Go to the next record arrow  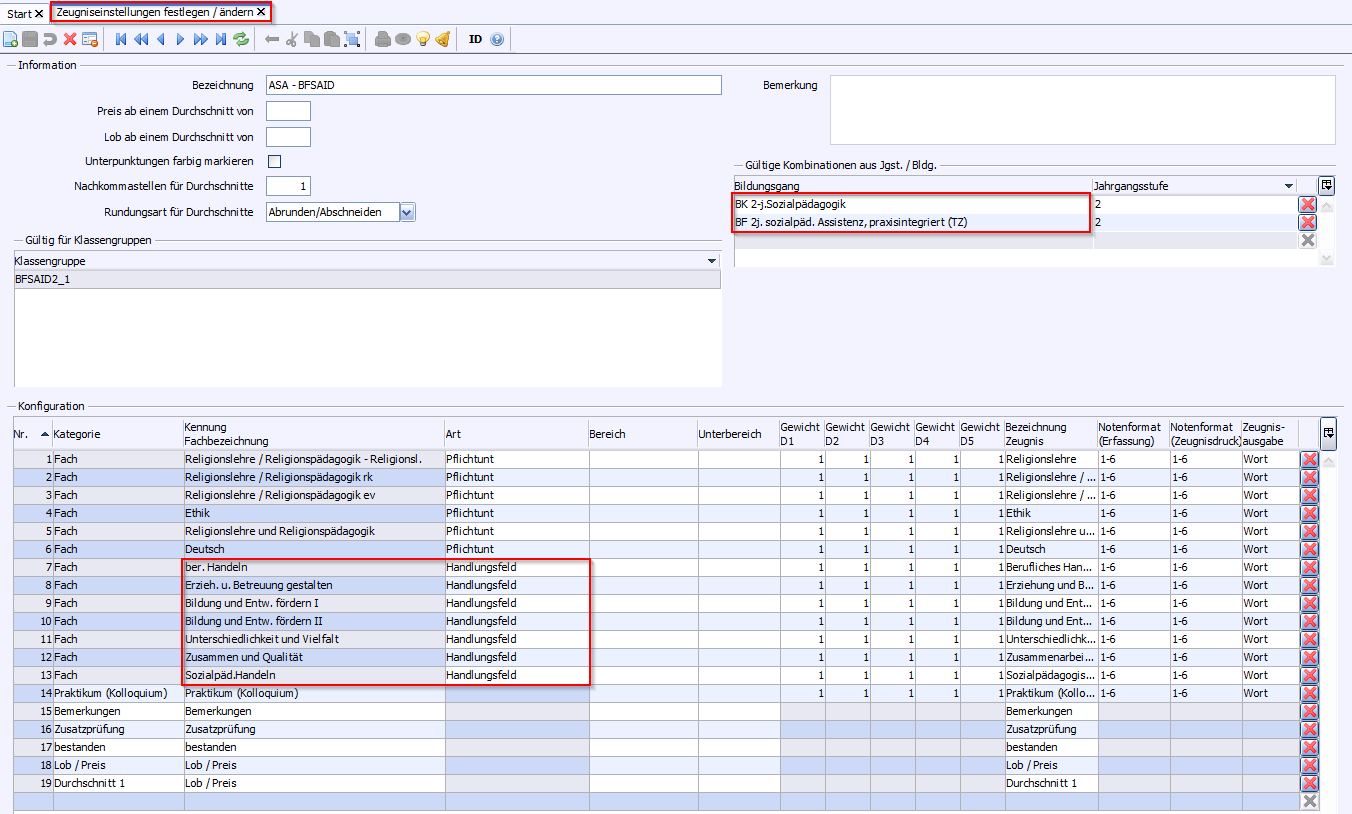coord(180,39)
